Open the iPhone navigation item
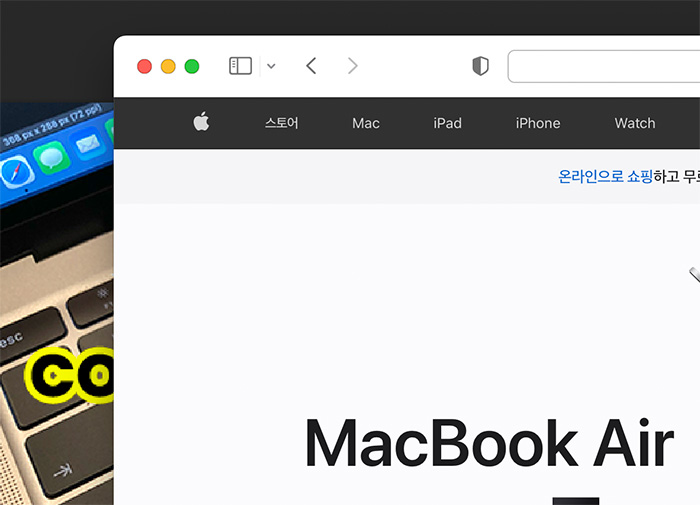The image size is (700, 505). tap(538, 123)
